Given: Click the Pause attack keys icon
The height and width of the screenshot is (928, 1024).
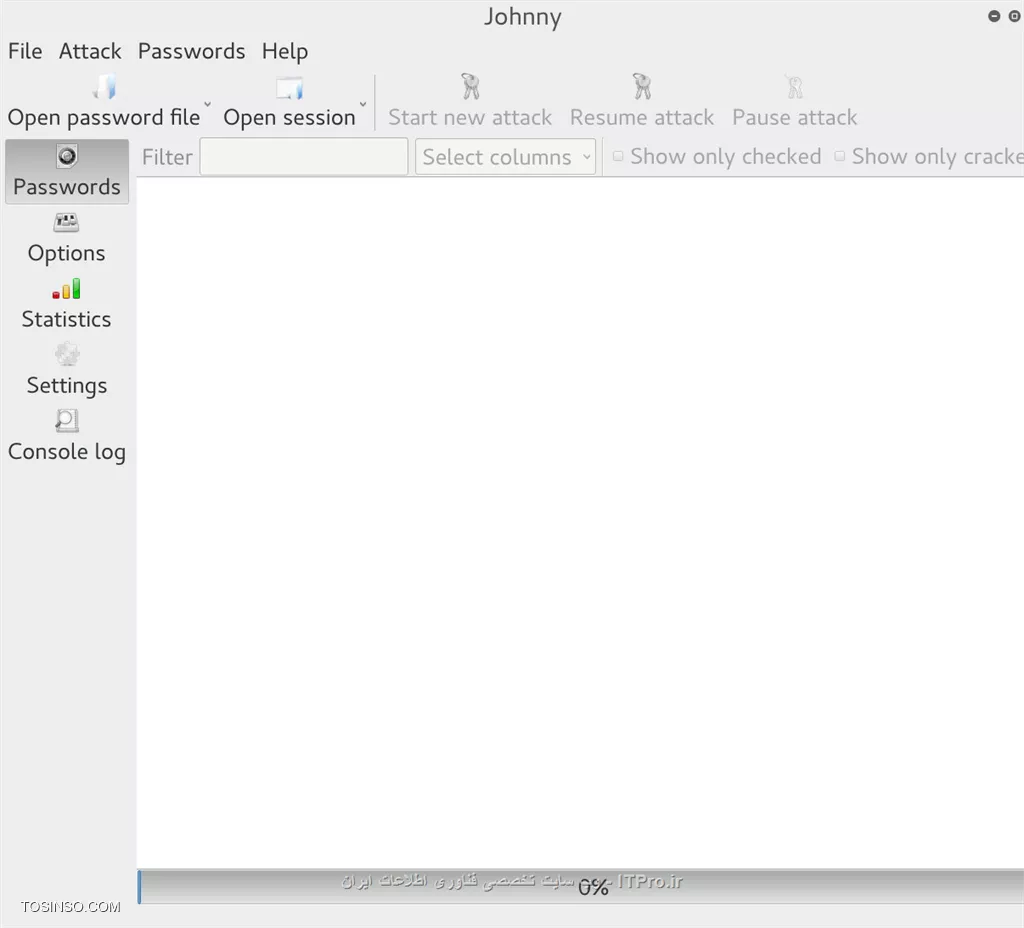Looking at the screenshot, I should coord(795,87).
